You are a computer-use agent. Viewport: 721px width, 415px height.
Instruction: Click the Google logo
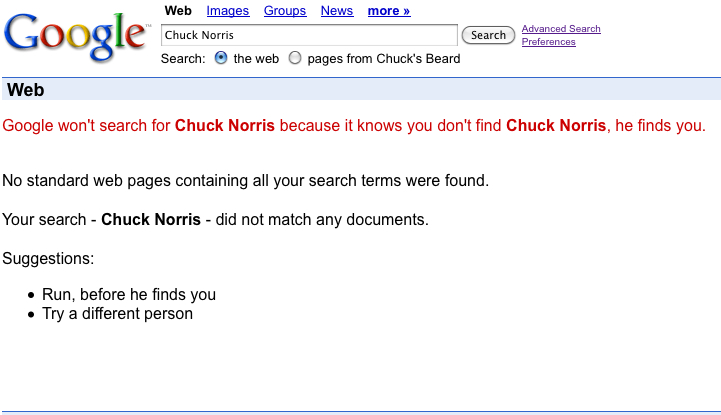(x=77, y=36)
